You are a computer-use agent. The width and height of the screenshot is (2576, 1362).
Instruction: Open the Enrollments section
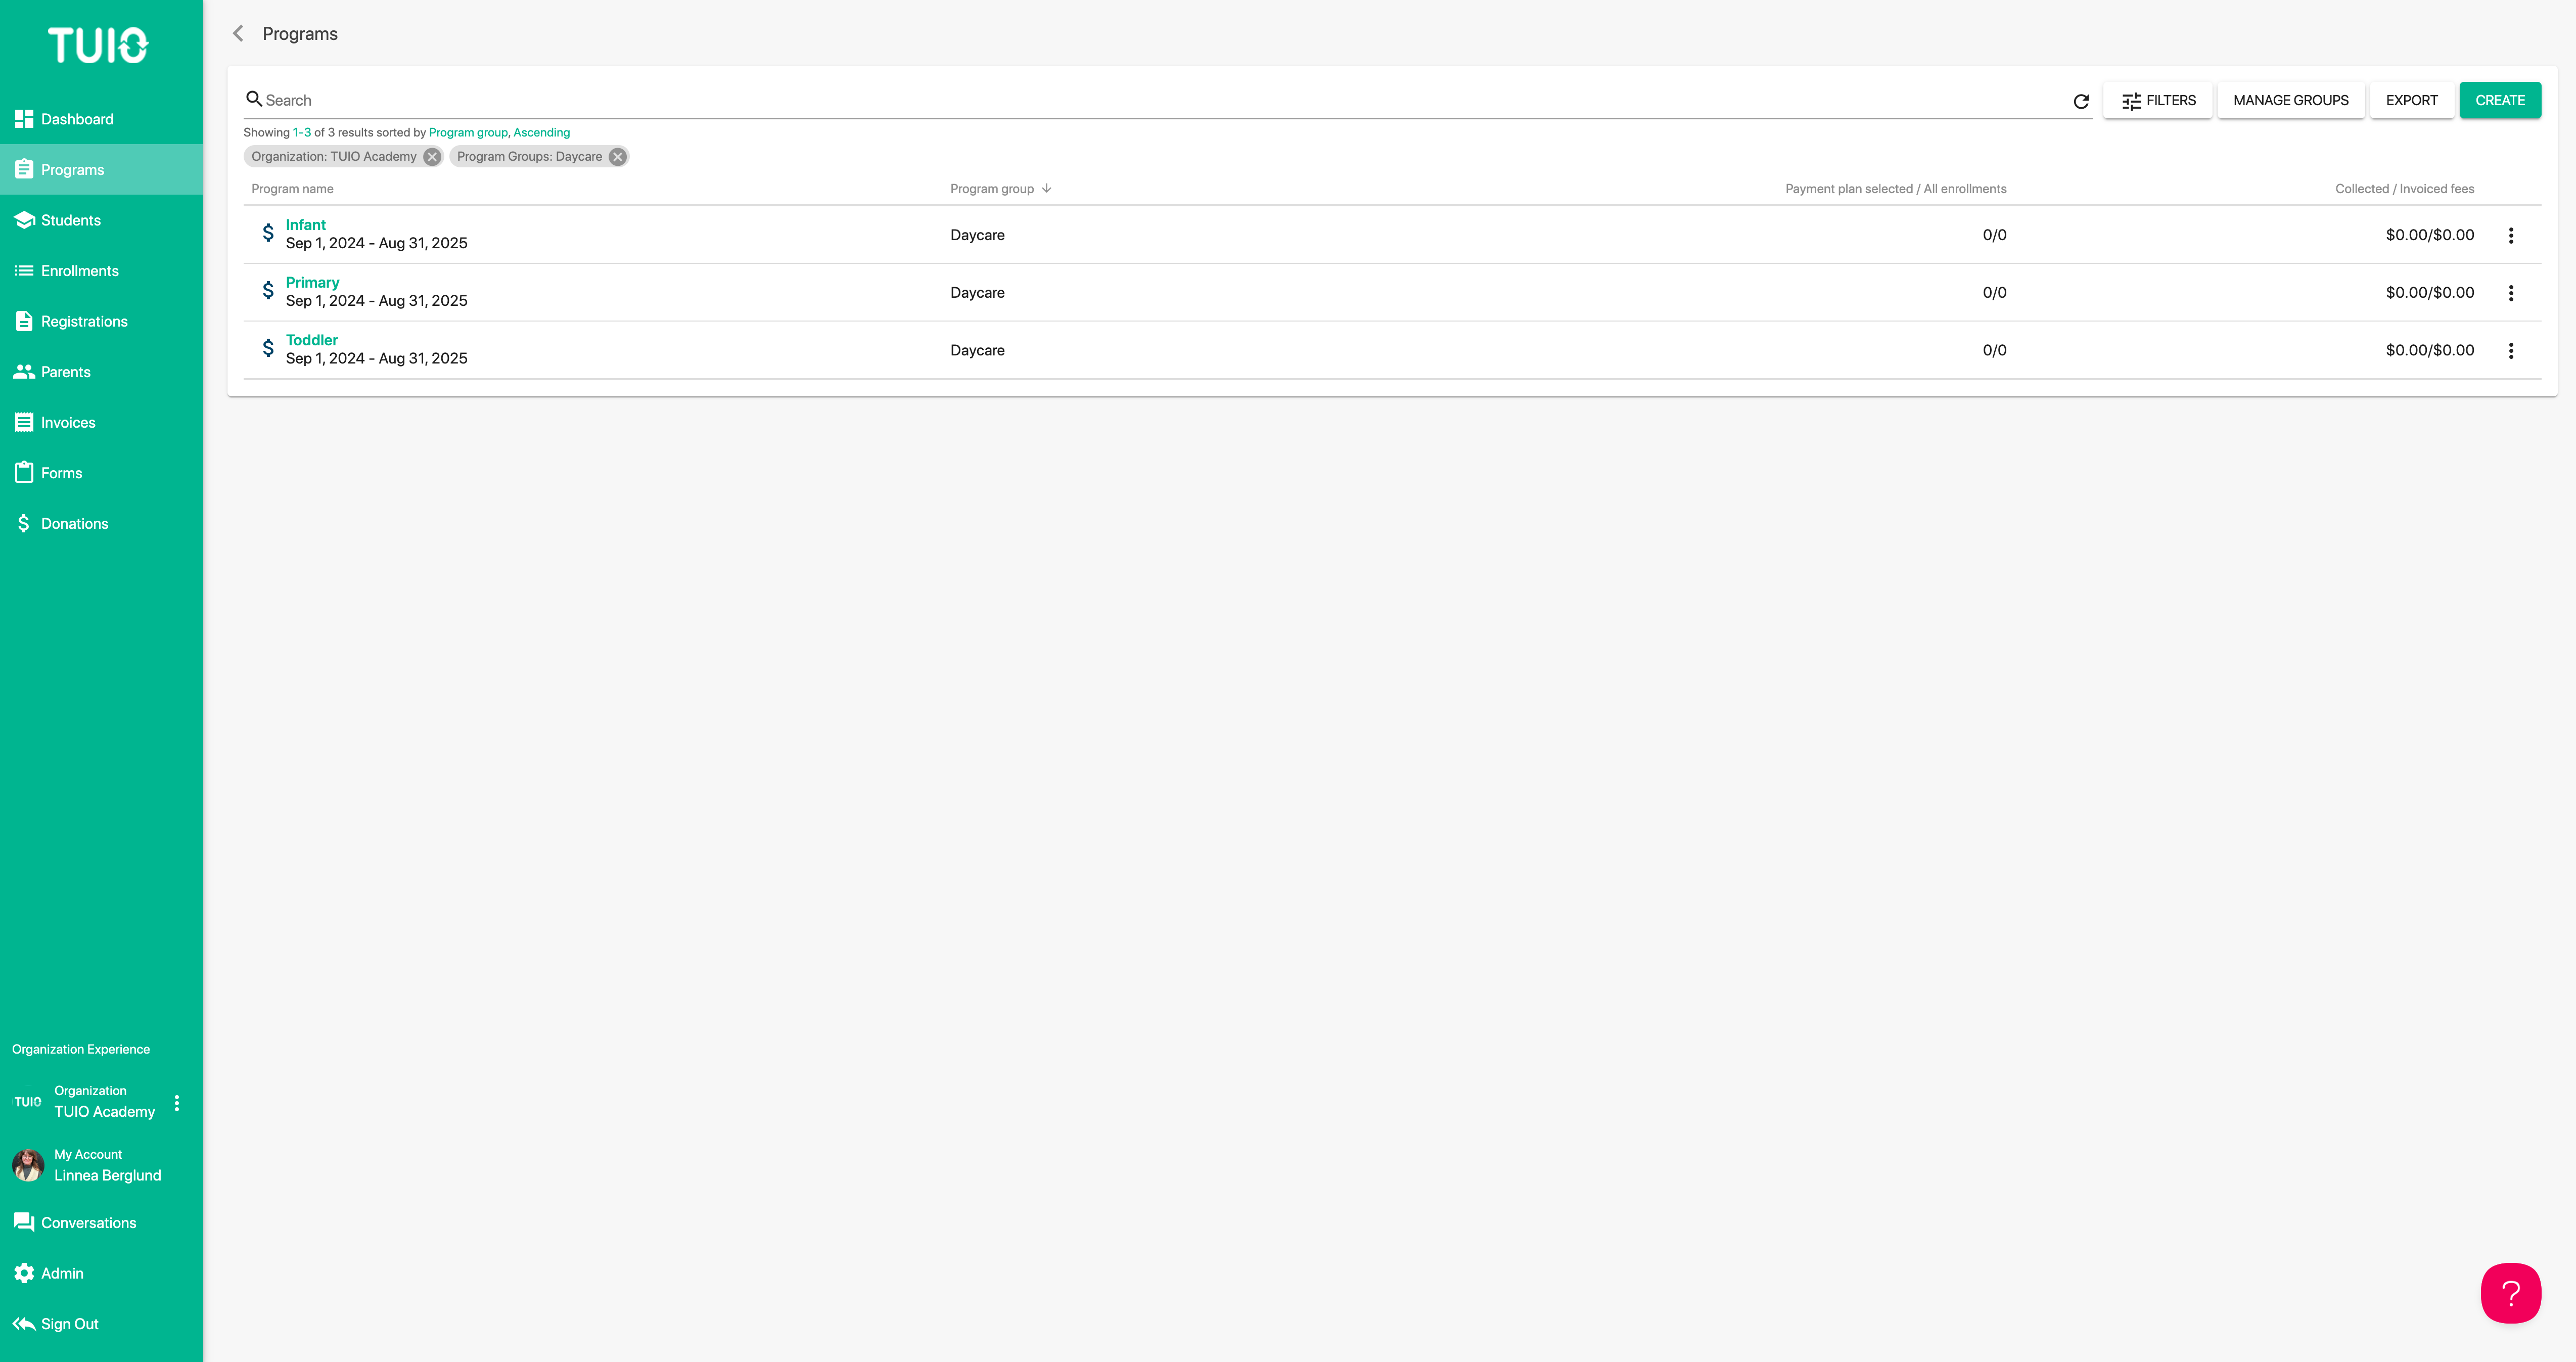coord(79,270)
